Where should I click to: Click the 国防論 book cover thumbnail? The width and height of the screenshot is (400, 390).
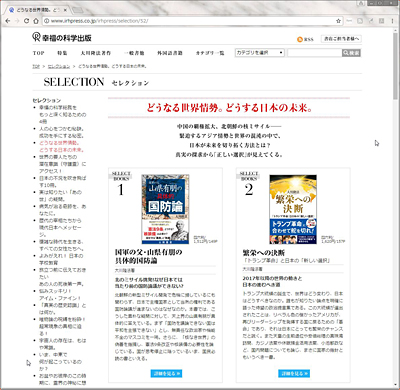(x=165, y=209)
